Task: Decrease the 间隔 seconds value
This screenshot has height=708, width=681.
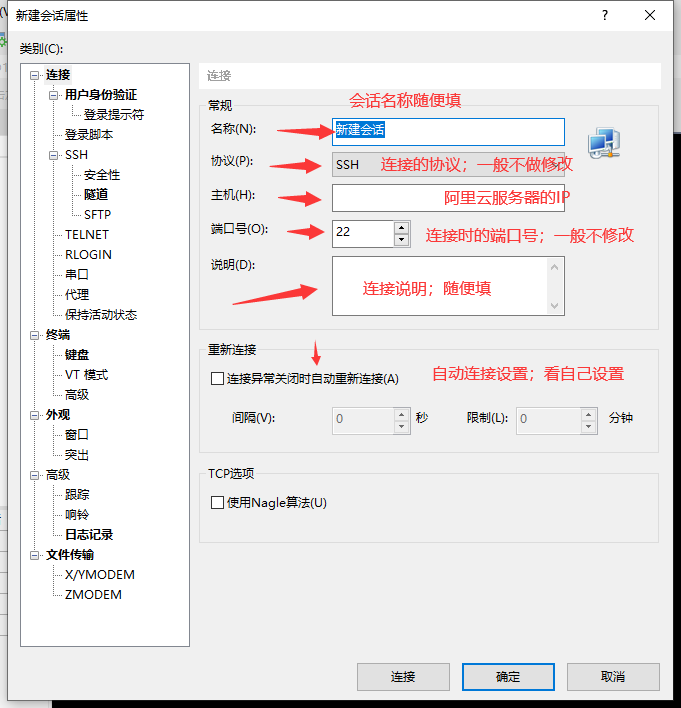Action: tap(401, 427)
